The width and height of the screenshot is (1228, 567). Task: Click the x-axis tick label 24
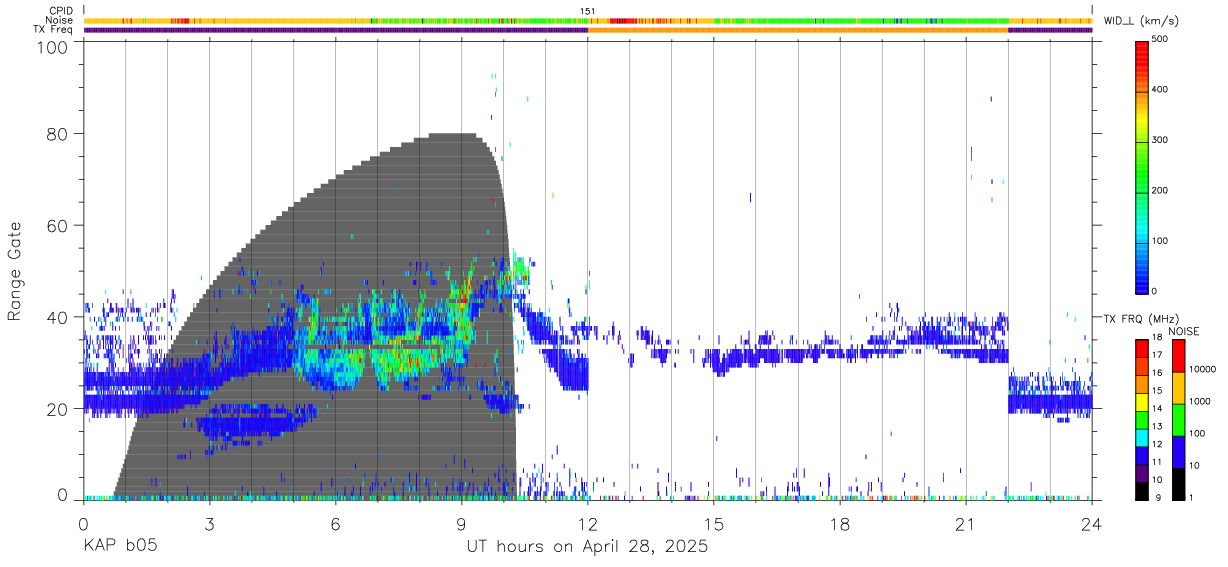pos(1092,524)
